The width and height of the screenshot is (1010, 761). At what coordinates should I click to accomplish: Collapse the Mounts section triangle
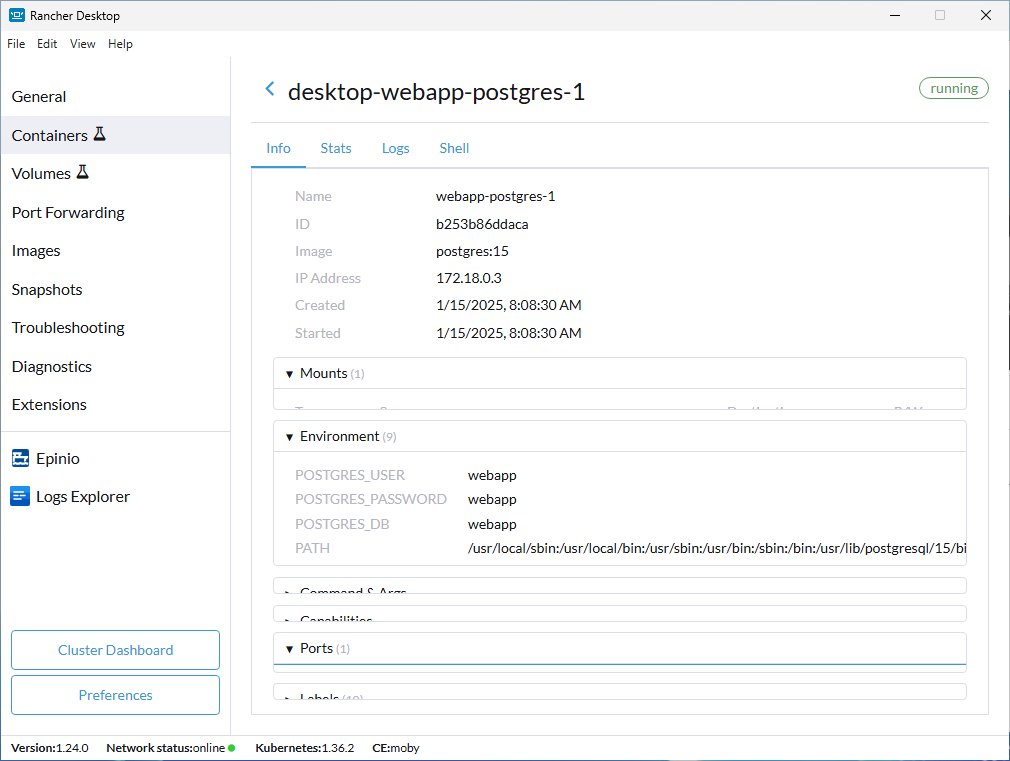click(x=289, y=374)
